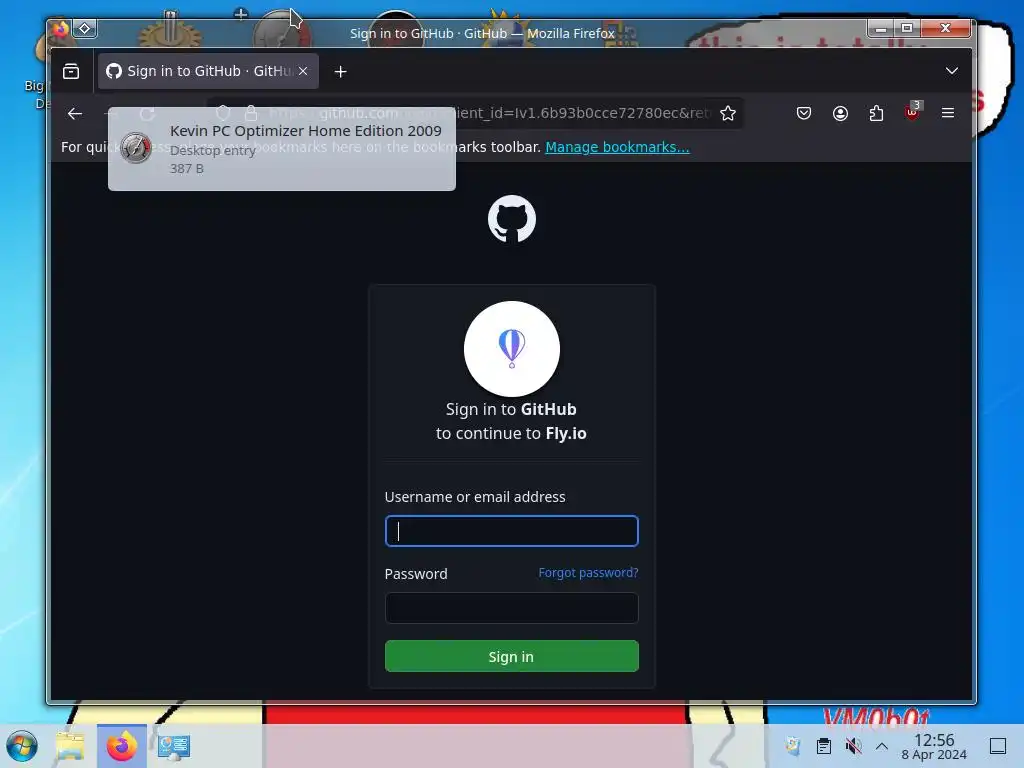
Task: Open the Extensions puzzle icon
Action: [876, 113]
